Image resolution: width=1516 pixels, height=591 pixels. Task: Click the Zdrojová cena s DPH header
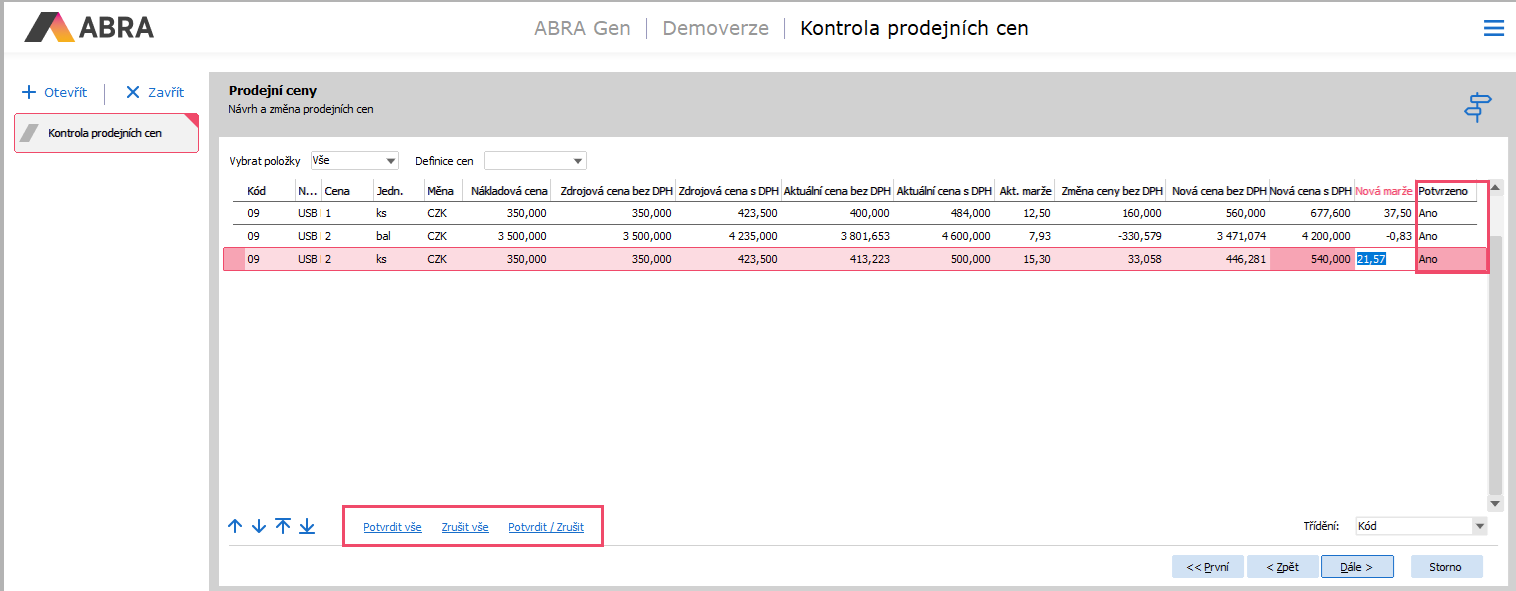(728, 191)
